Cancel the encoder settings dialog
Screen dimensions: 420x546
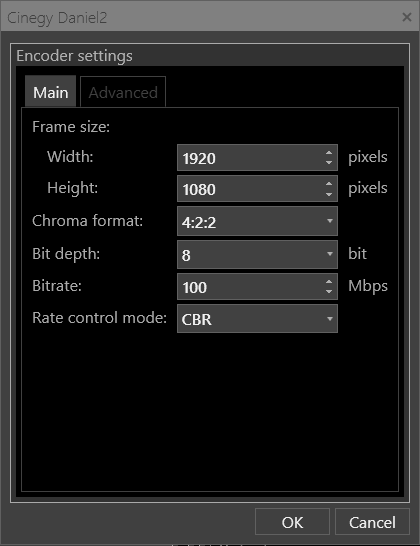[372, 522]
